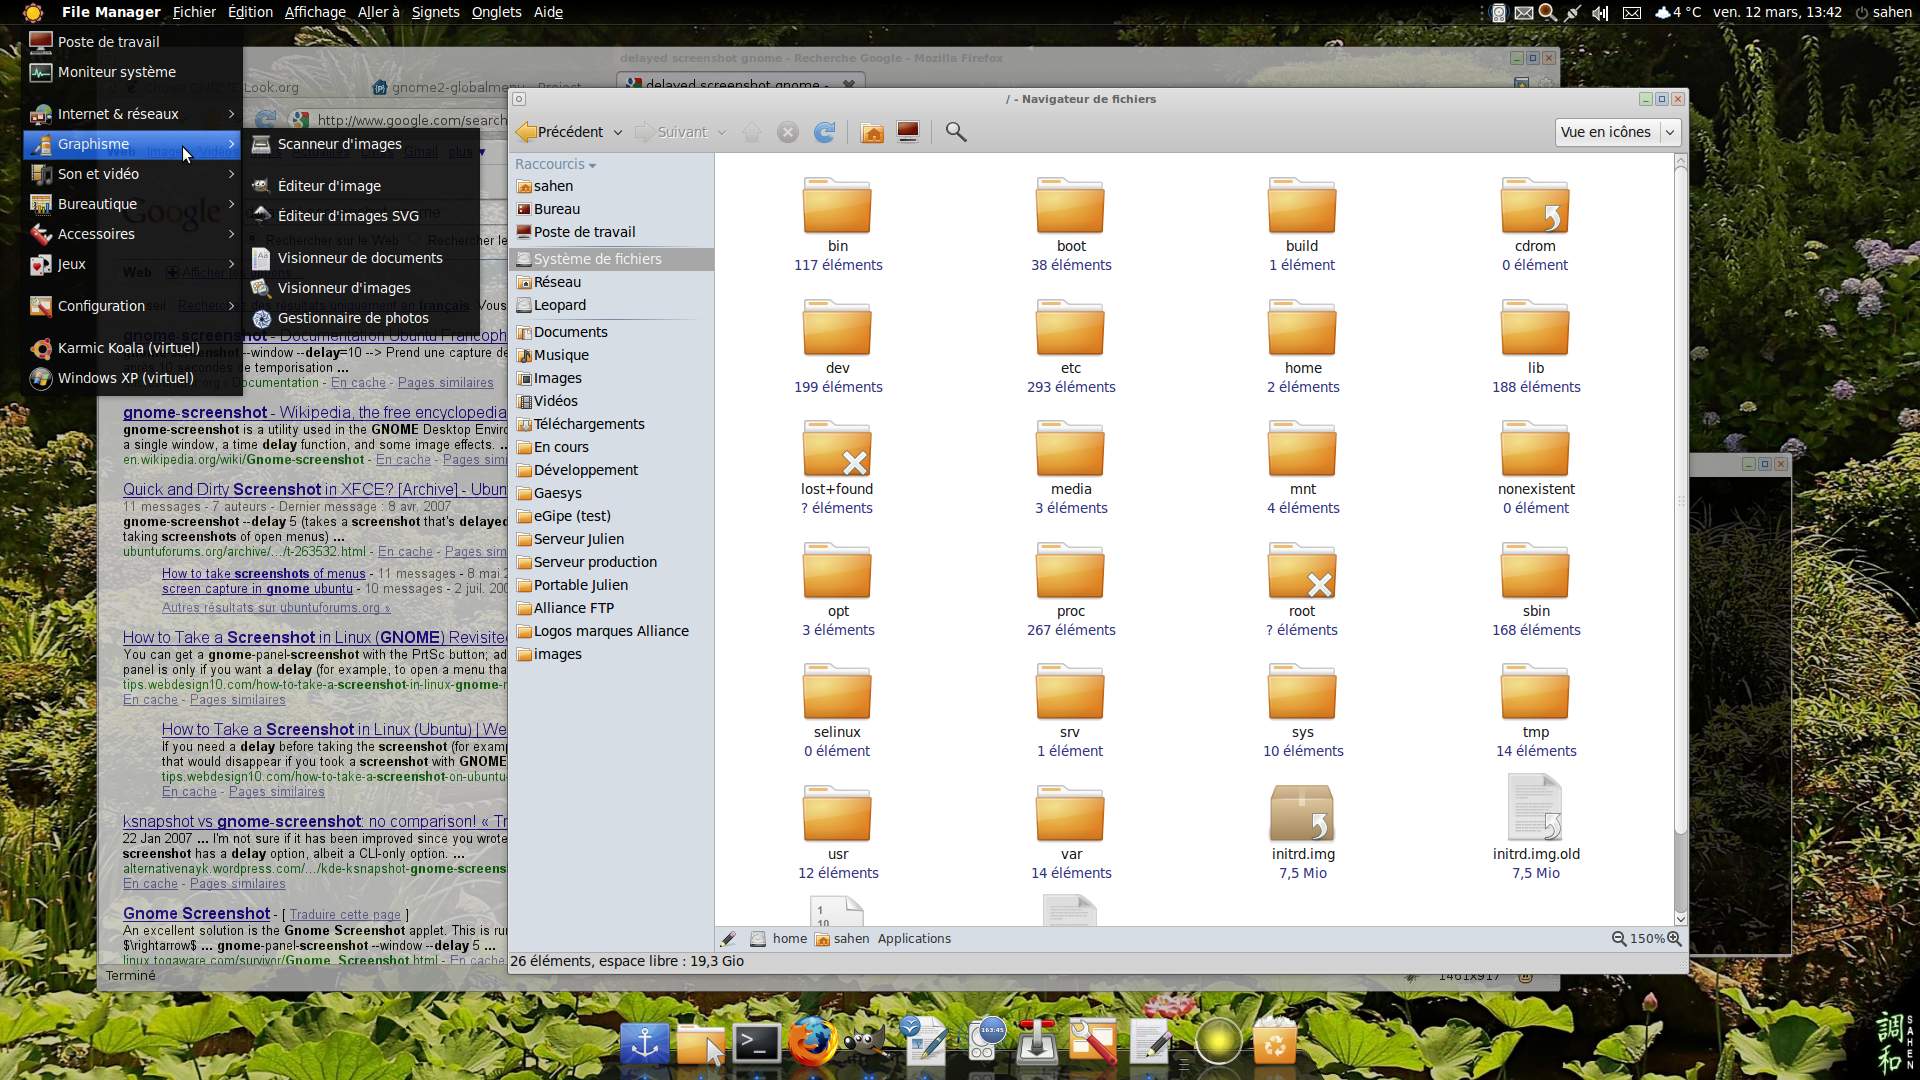Open the ksnapshot vs gnome-screenshot link

(x=314, y=821)
